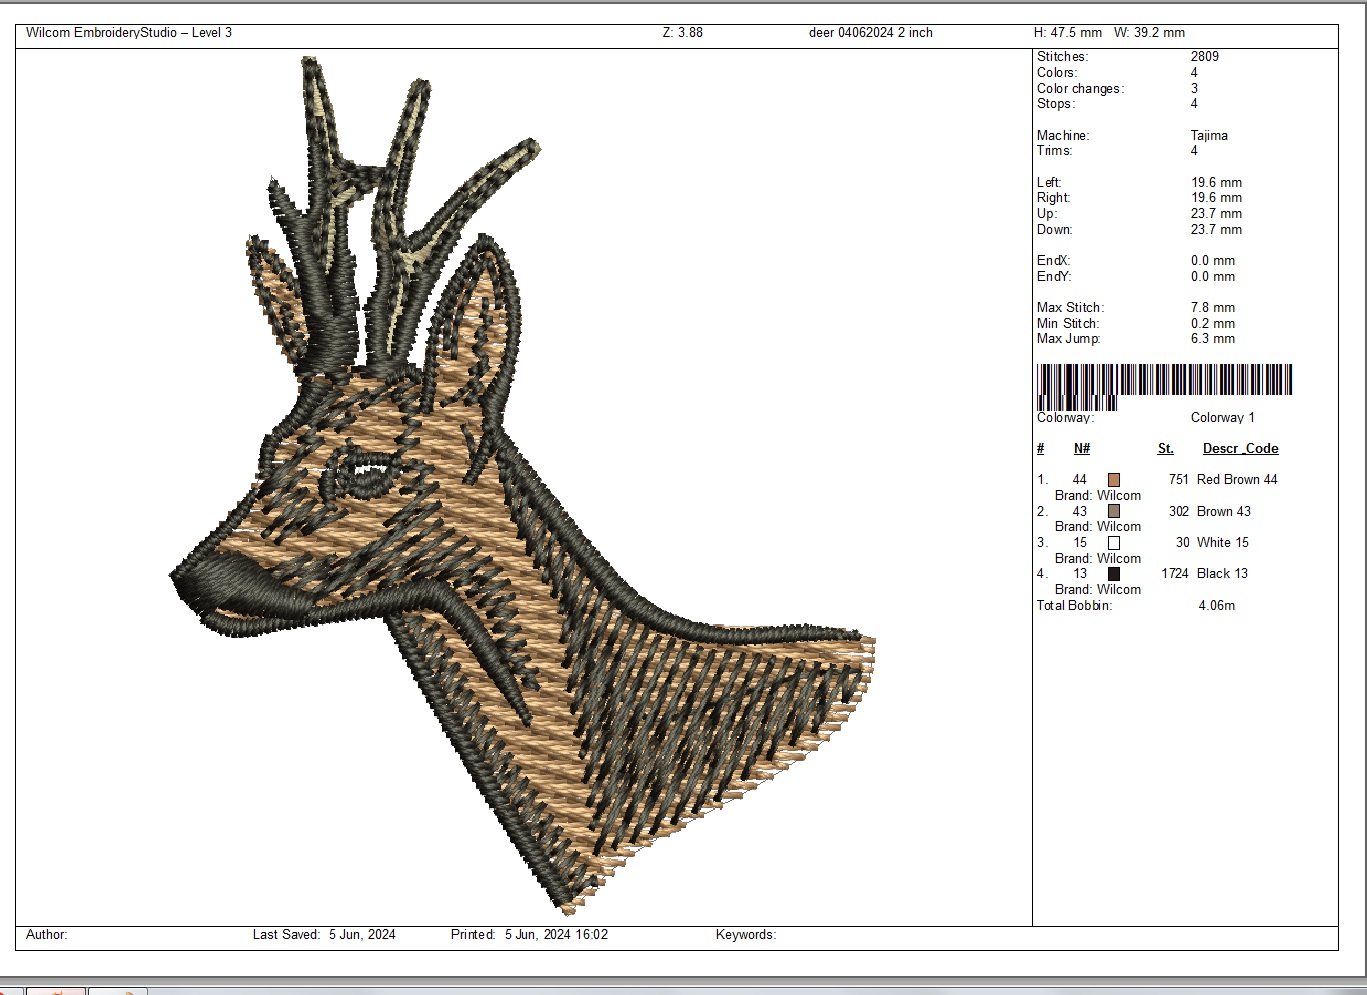
Task: Click the N# column header
Action: coord(1082,449)
